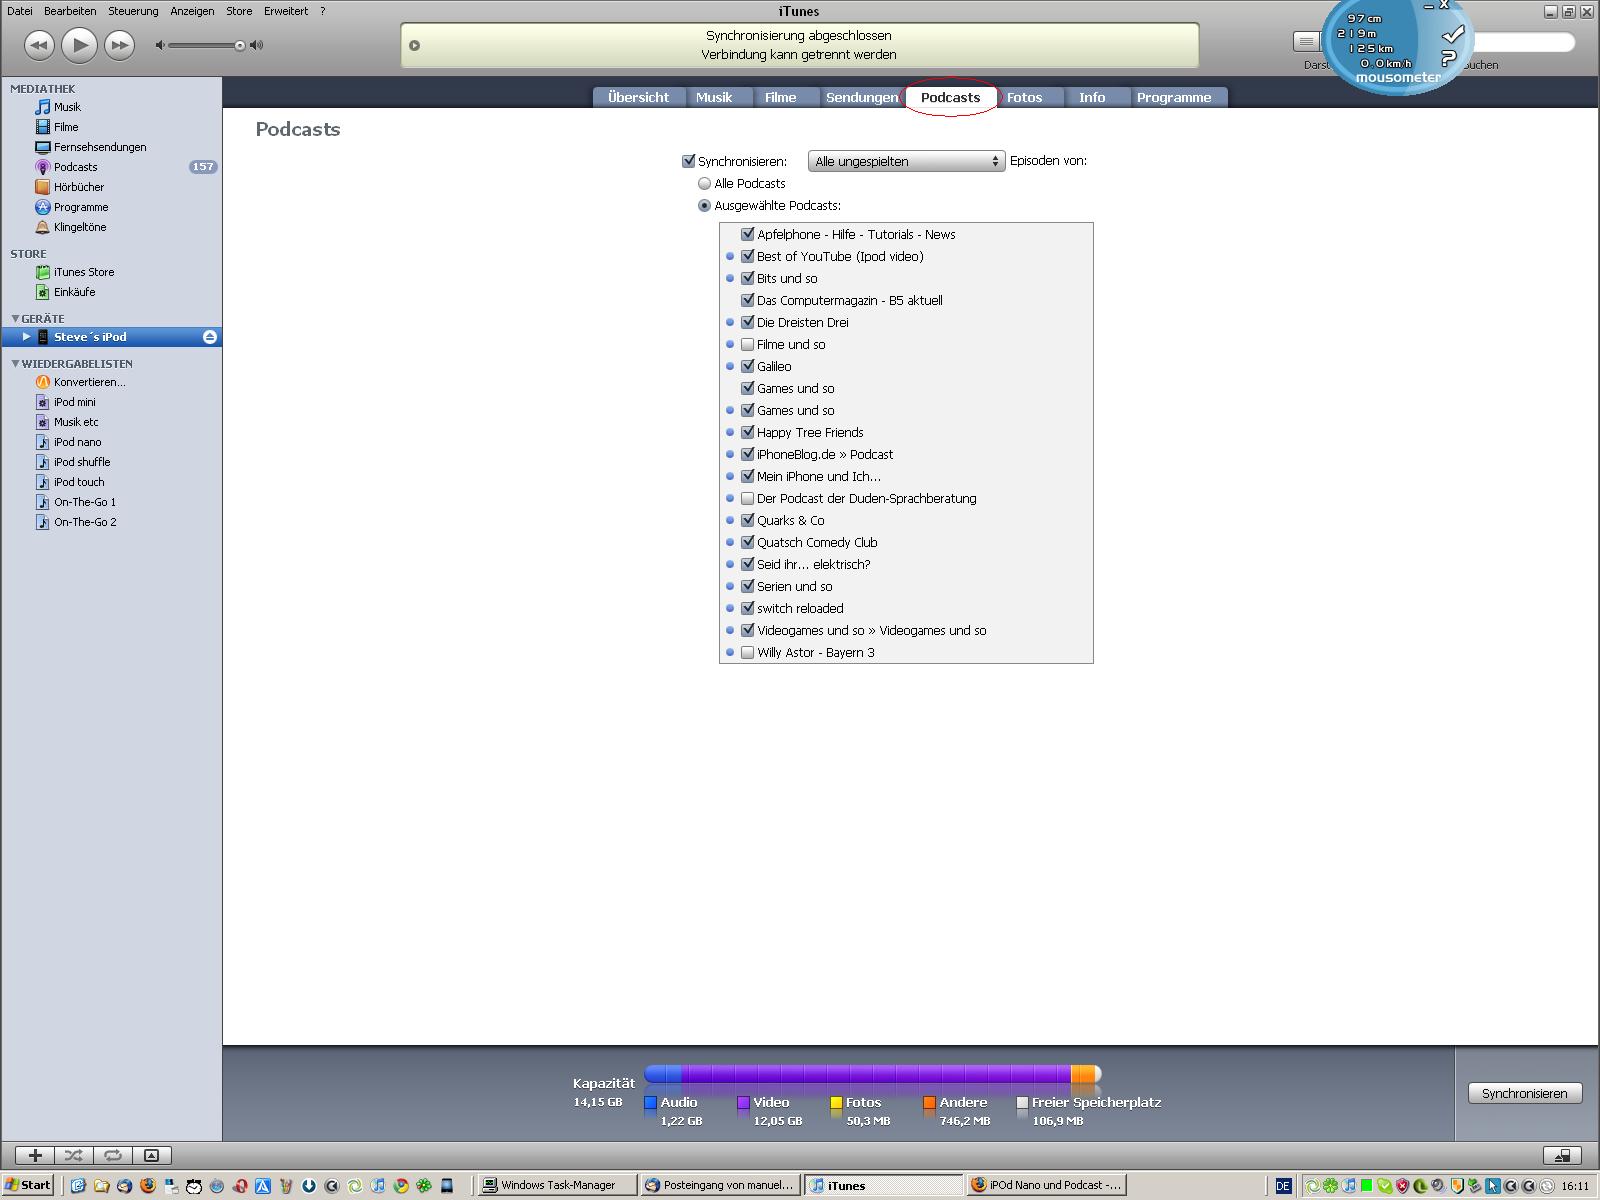The height and width of the screenshot is (1200, 1600).
Task: Uncheck the Quarks & Co podcast
Action: click(x=747, y=520)
